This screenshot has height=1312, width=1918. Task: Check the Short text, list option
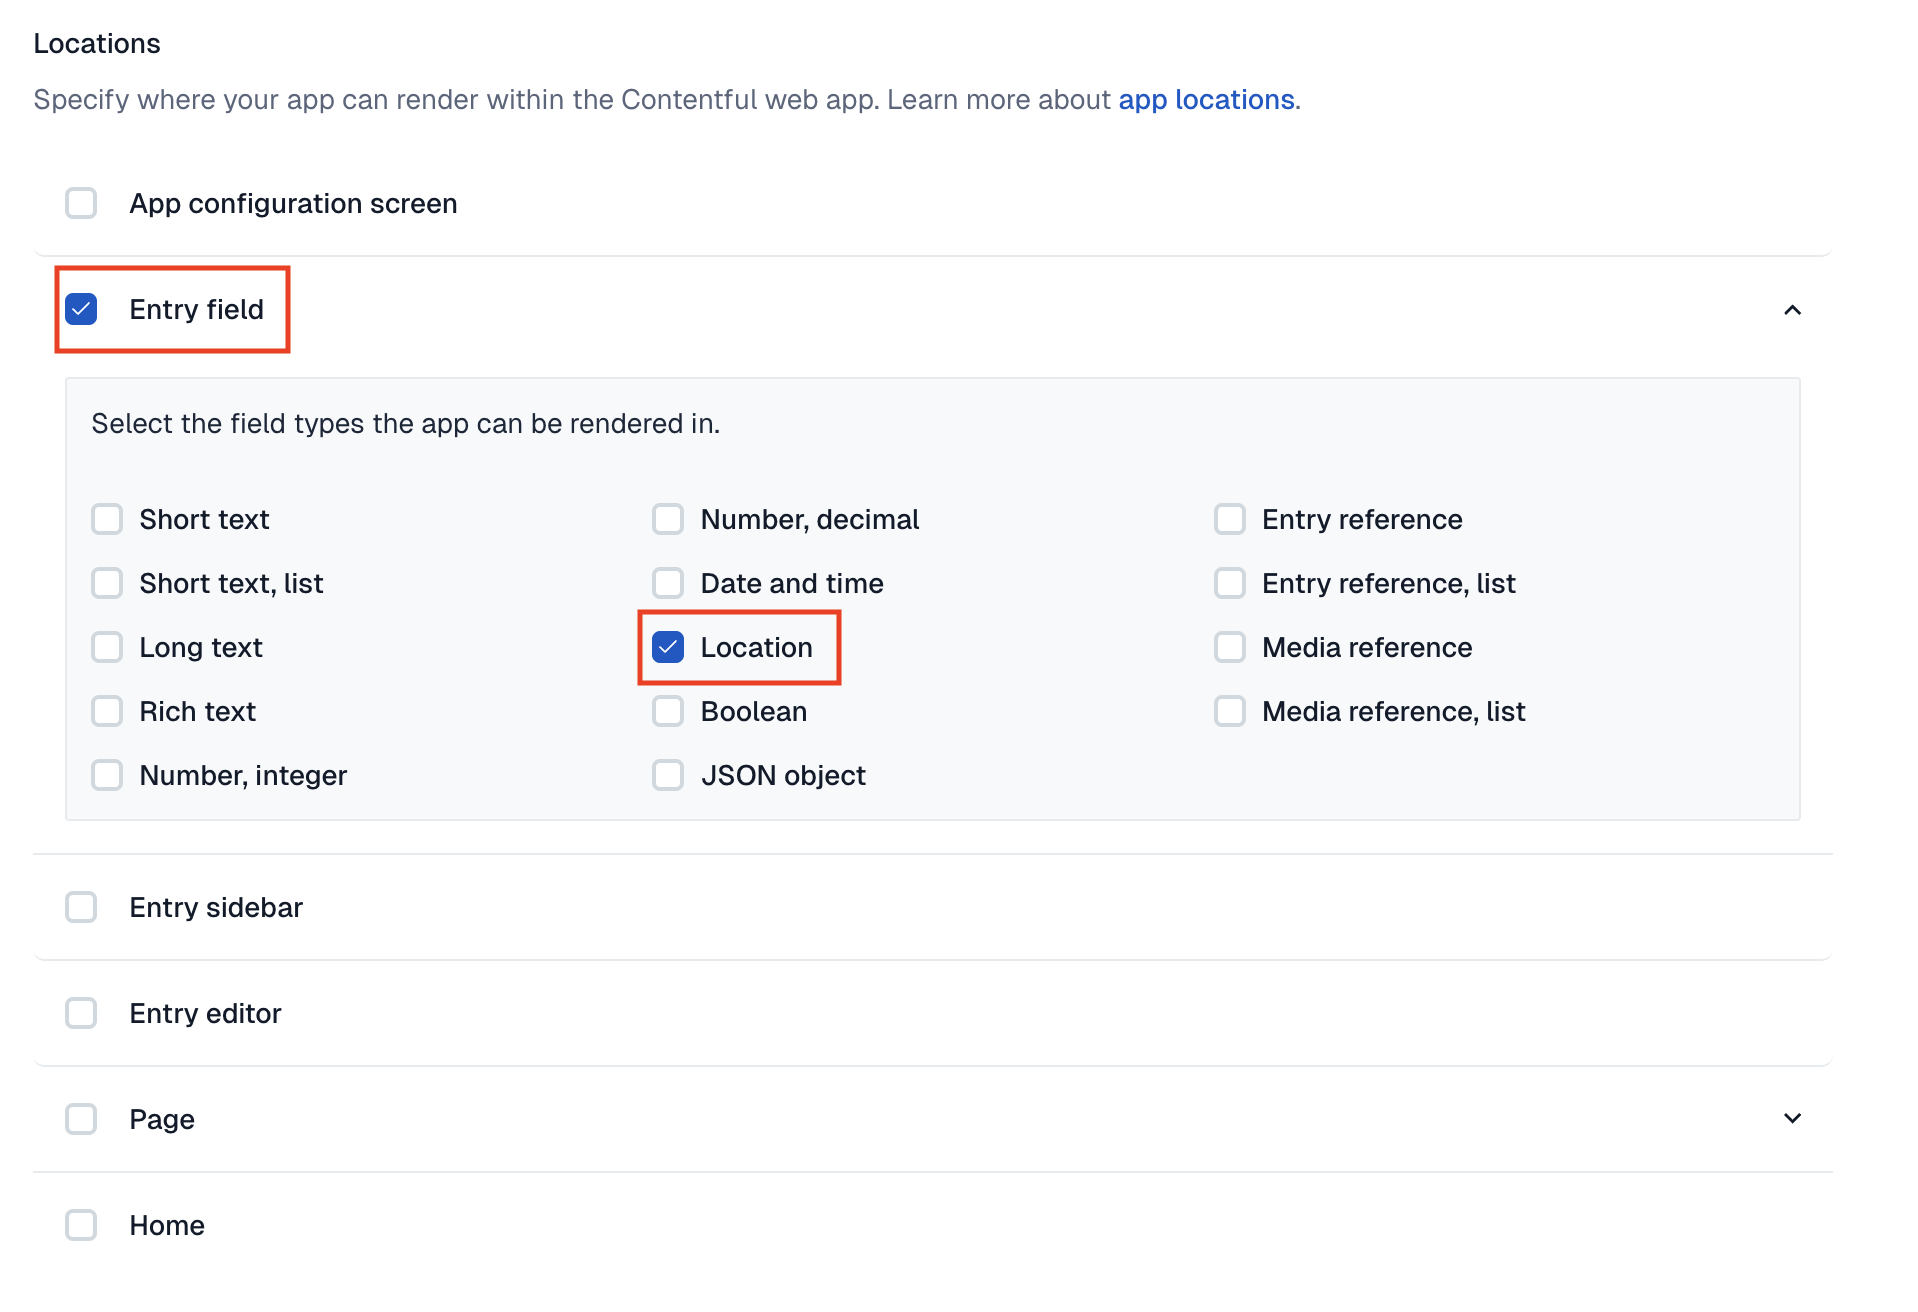click(x=107, y=583)
